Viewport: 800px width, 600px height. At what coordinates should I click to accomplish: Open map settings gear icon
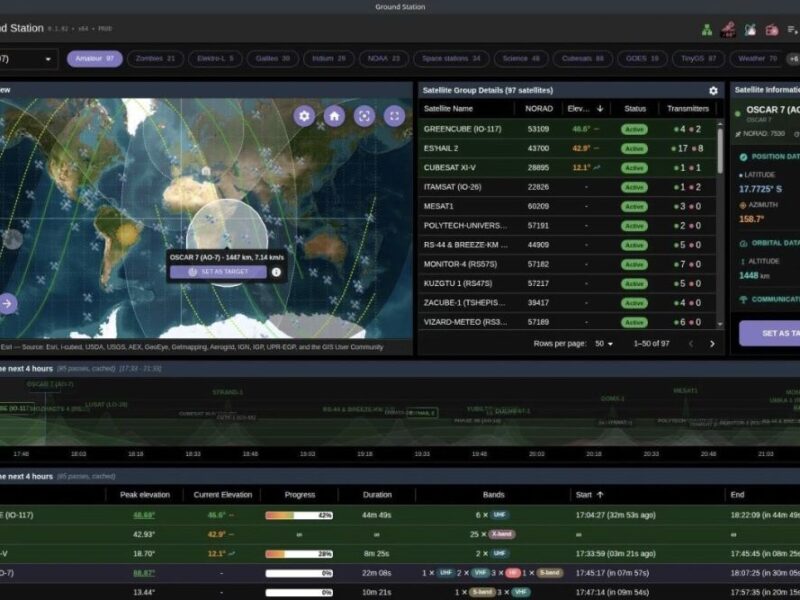click(304, 116)
